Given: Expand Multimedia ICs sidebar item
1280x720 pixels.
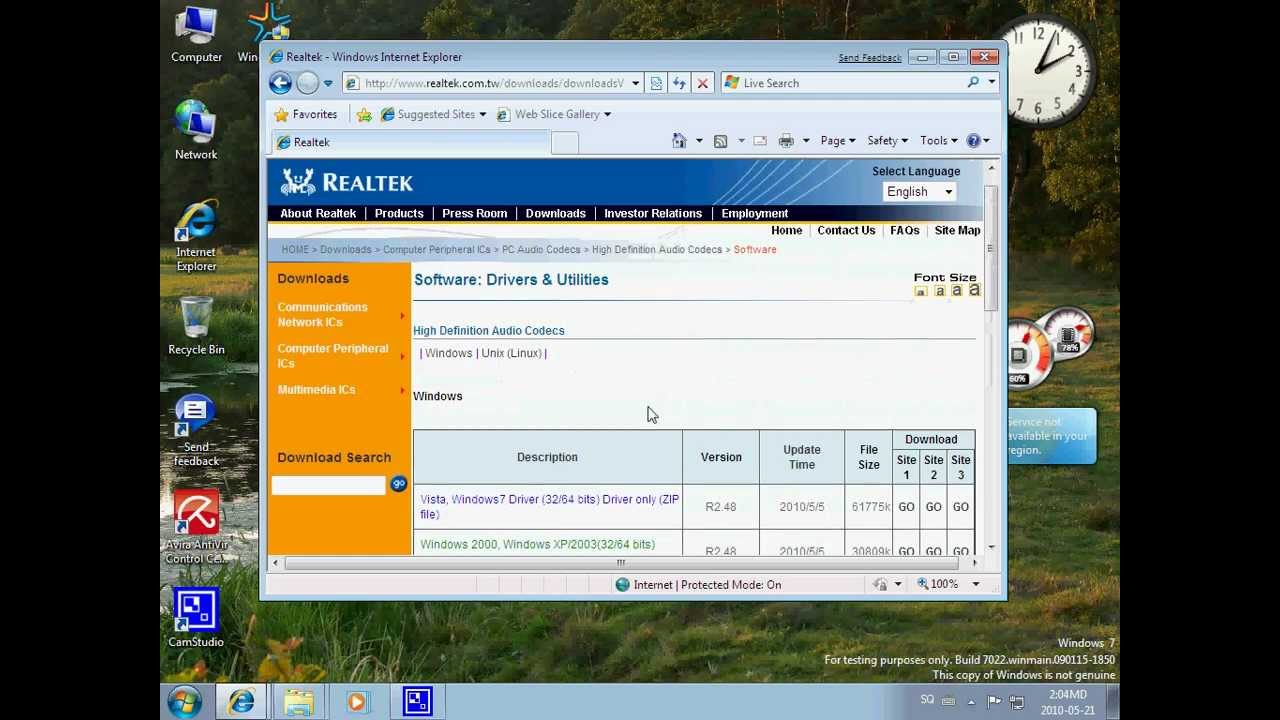Looking at the screenshot, I should pyautogui.click(x=340, y=390).
